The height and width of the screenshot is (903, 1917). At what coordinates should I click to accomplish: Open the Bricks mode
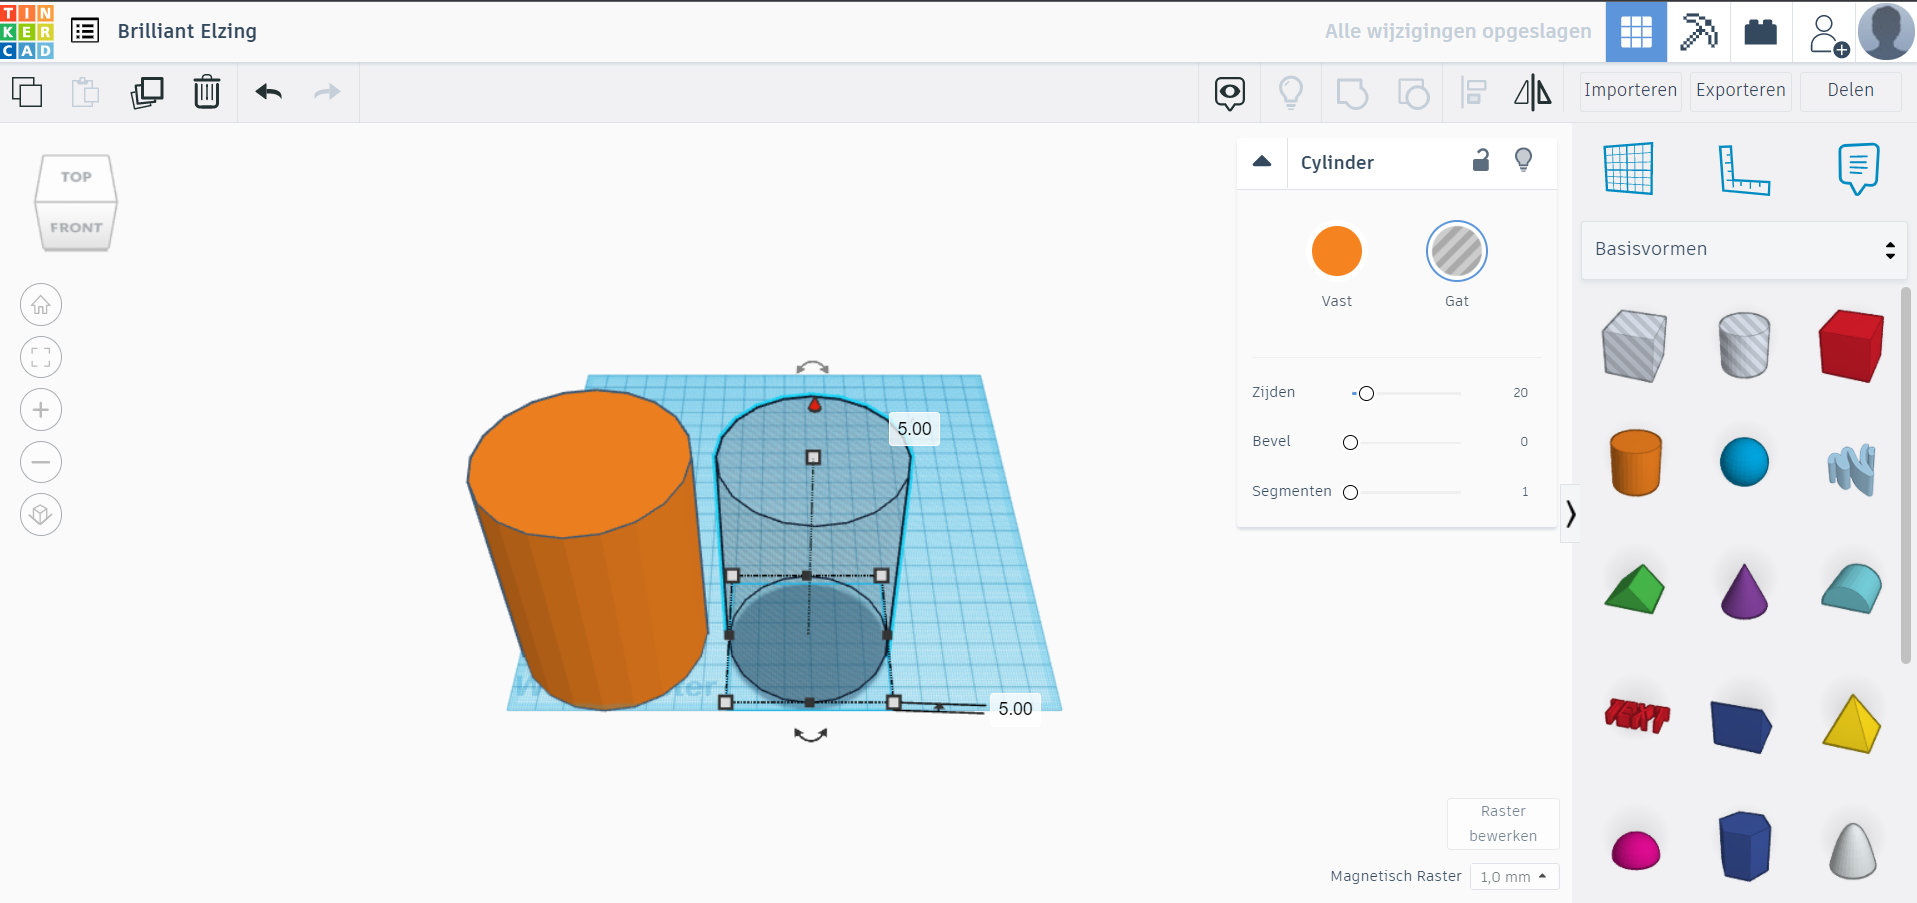click(x=1760, y=32)
